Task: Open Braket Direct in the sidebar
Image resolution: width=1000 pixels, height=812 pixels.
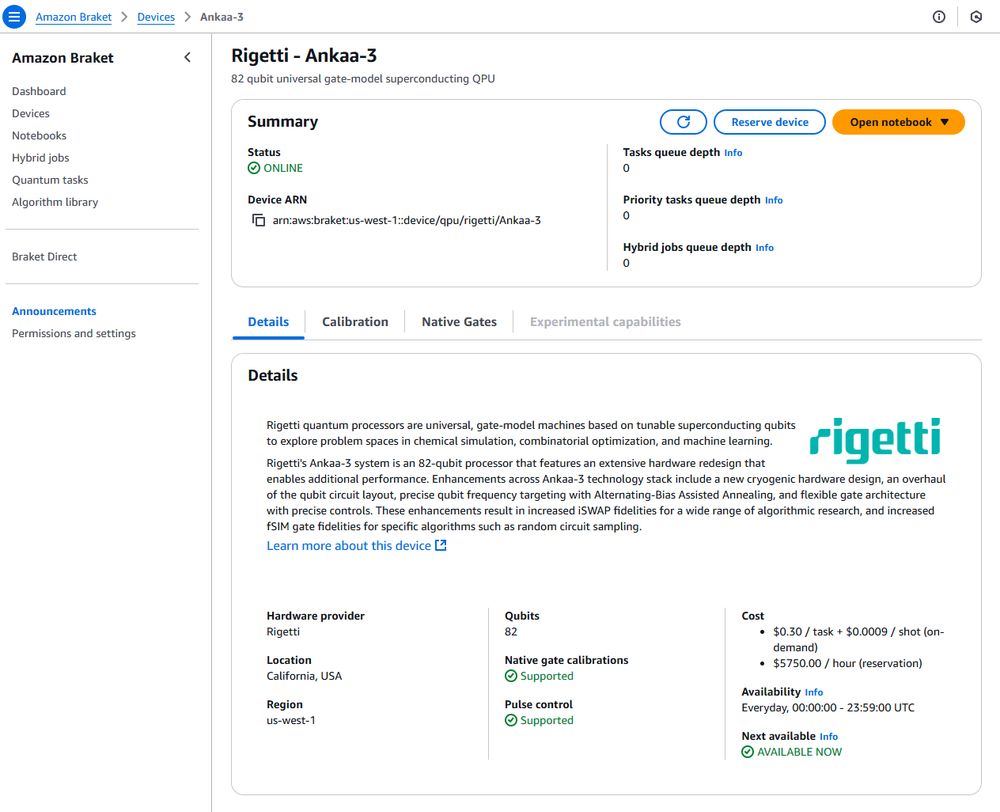Action: point(44,256)
